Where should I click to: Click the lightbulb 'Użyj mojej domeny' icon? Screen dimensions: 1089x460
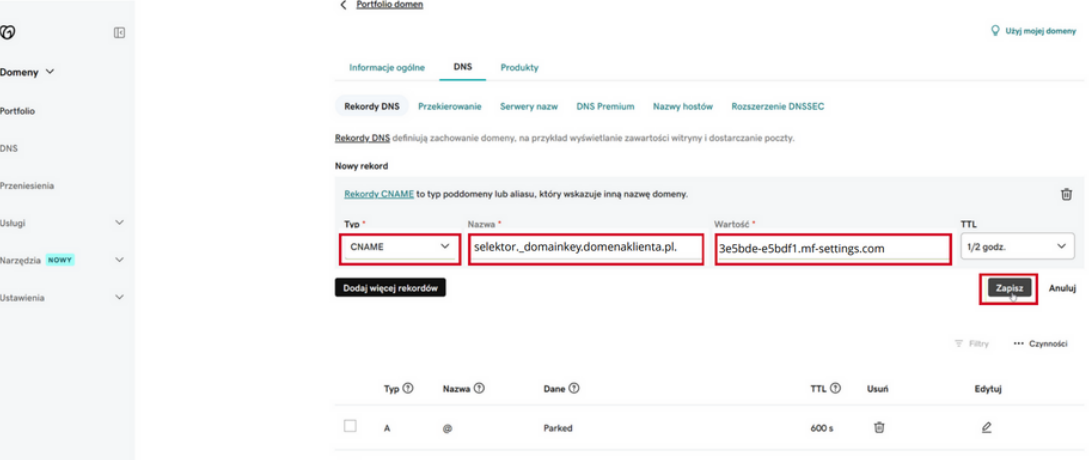point(995,31)
